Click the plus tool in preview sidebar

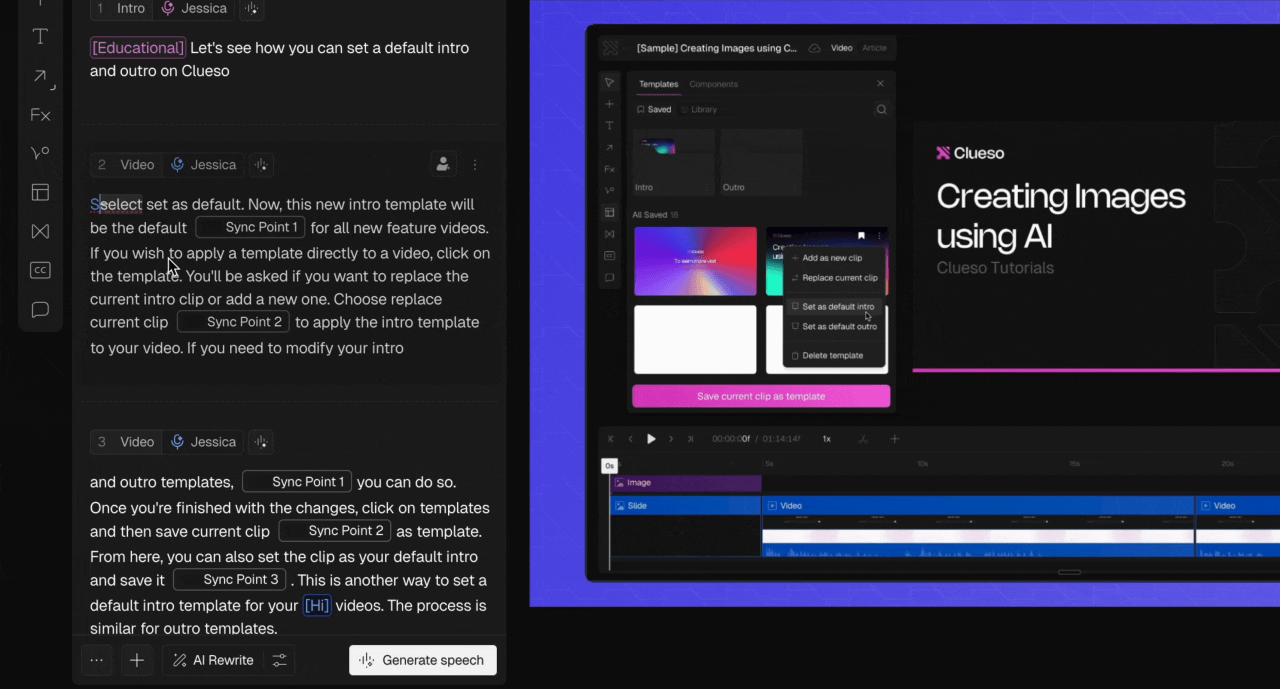(609, 104)
